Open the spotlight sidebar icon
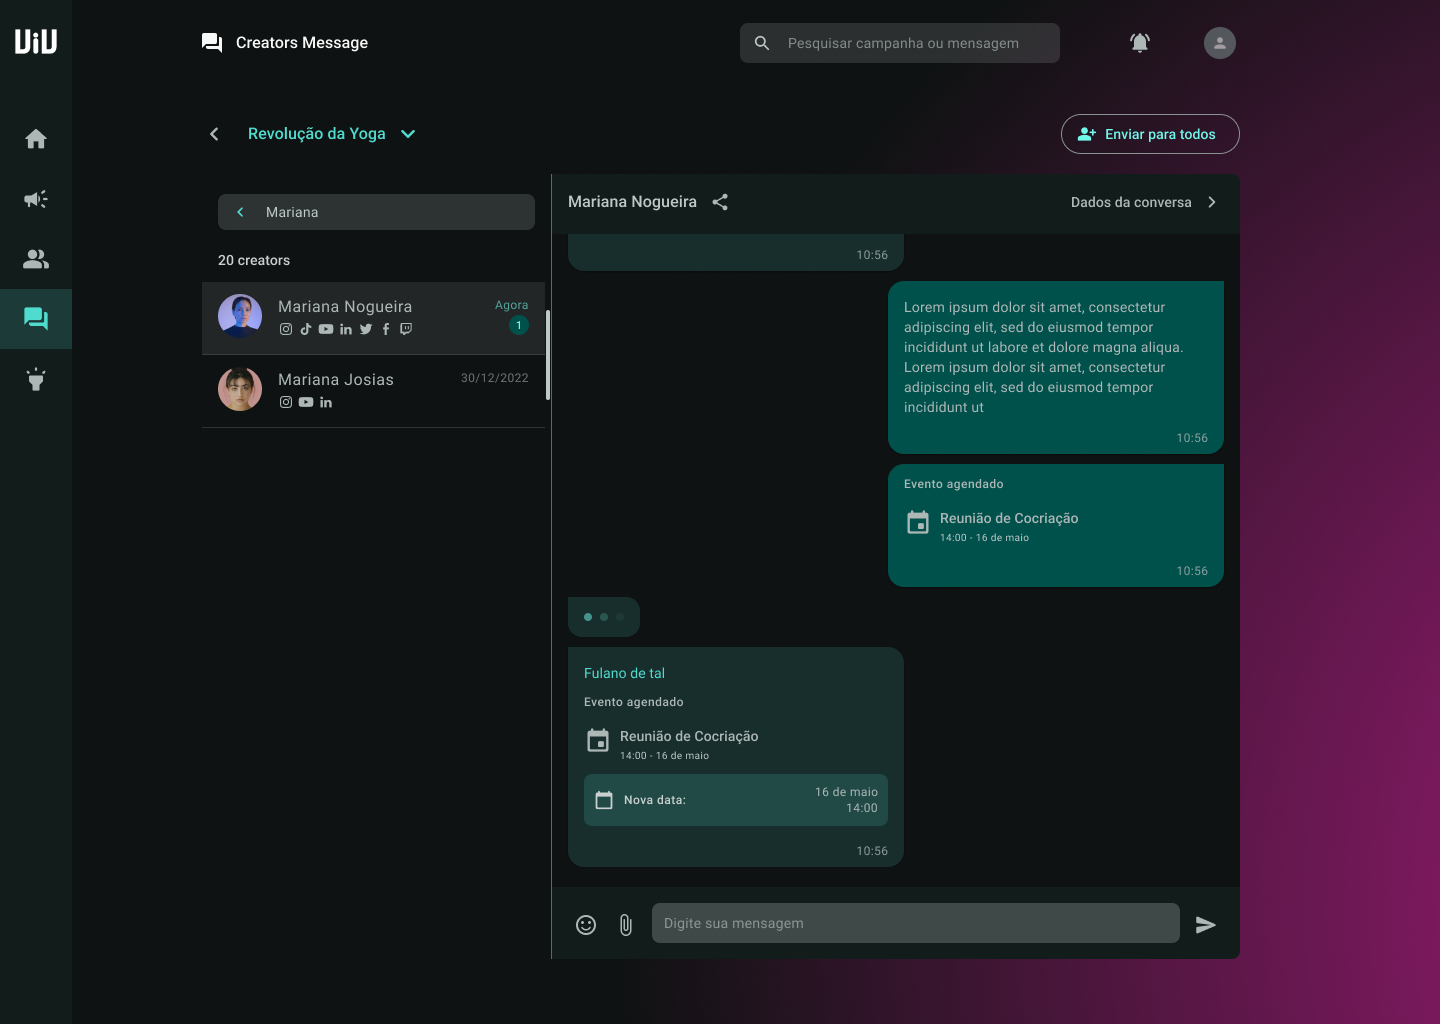This screenshot has width=1440, height=1024. (36, 379)
